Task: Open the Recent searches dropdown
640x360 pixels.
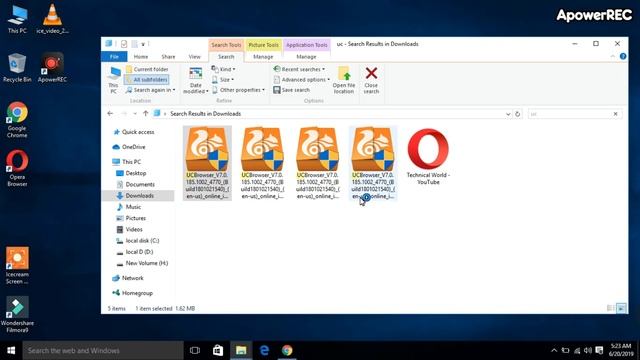Action: 299,69
